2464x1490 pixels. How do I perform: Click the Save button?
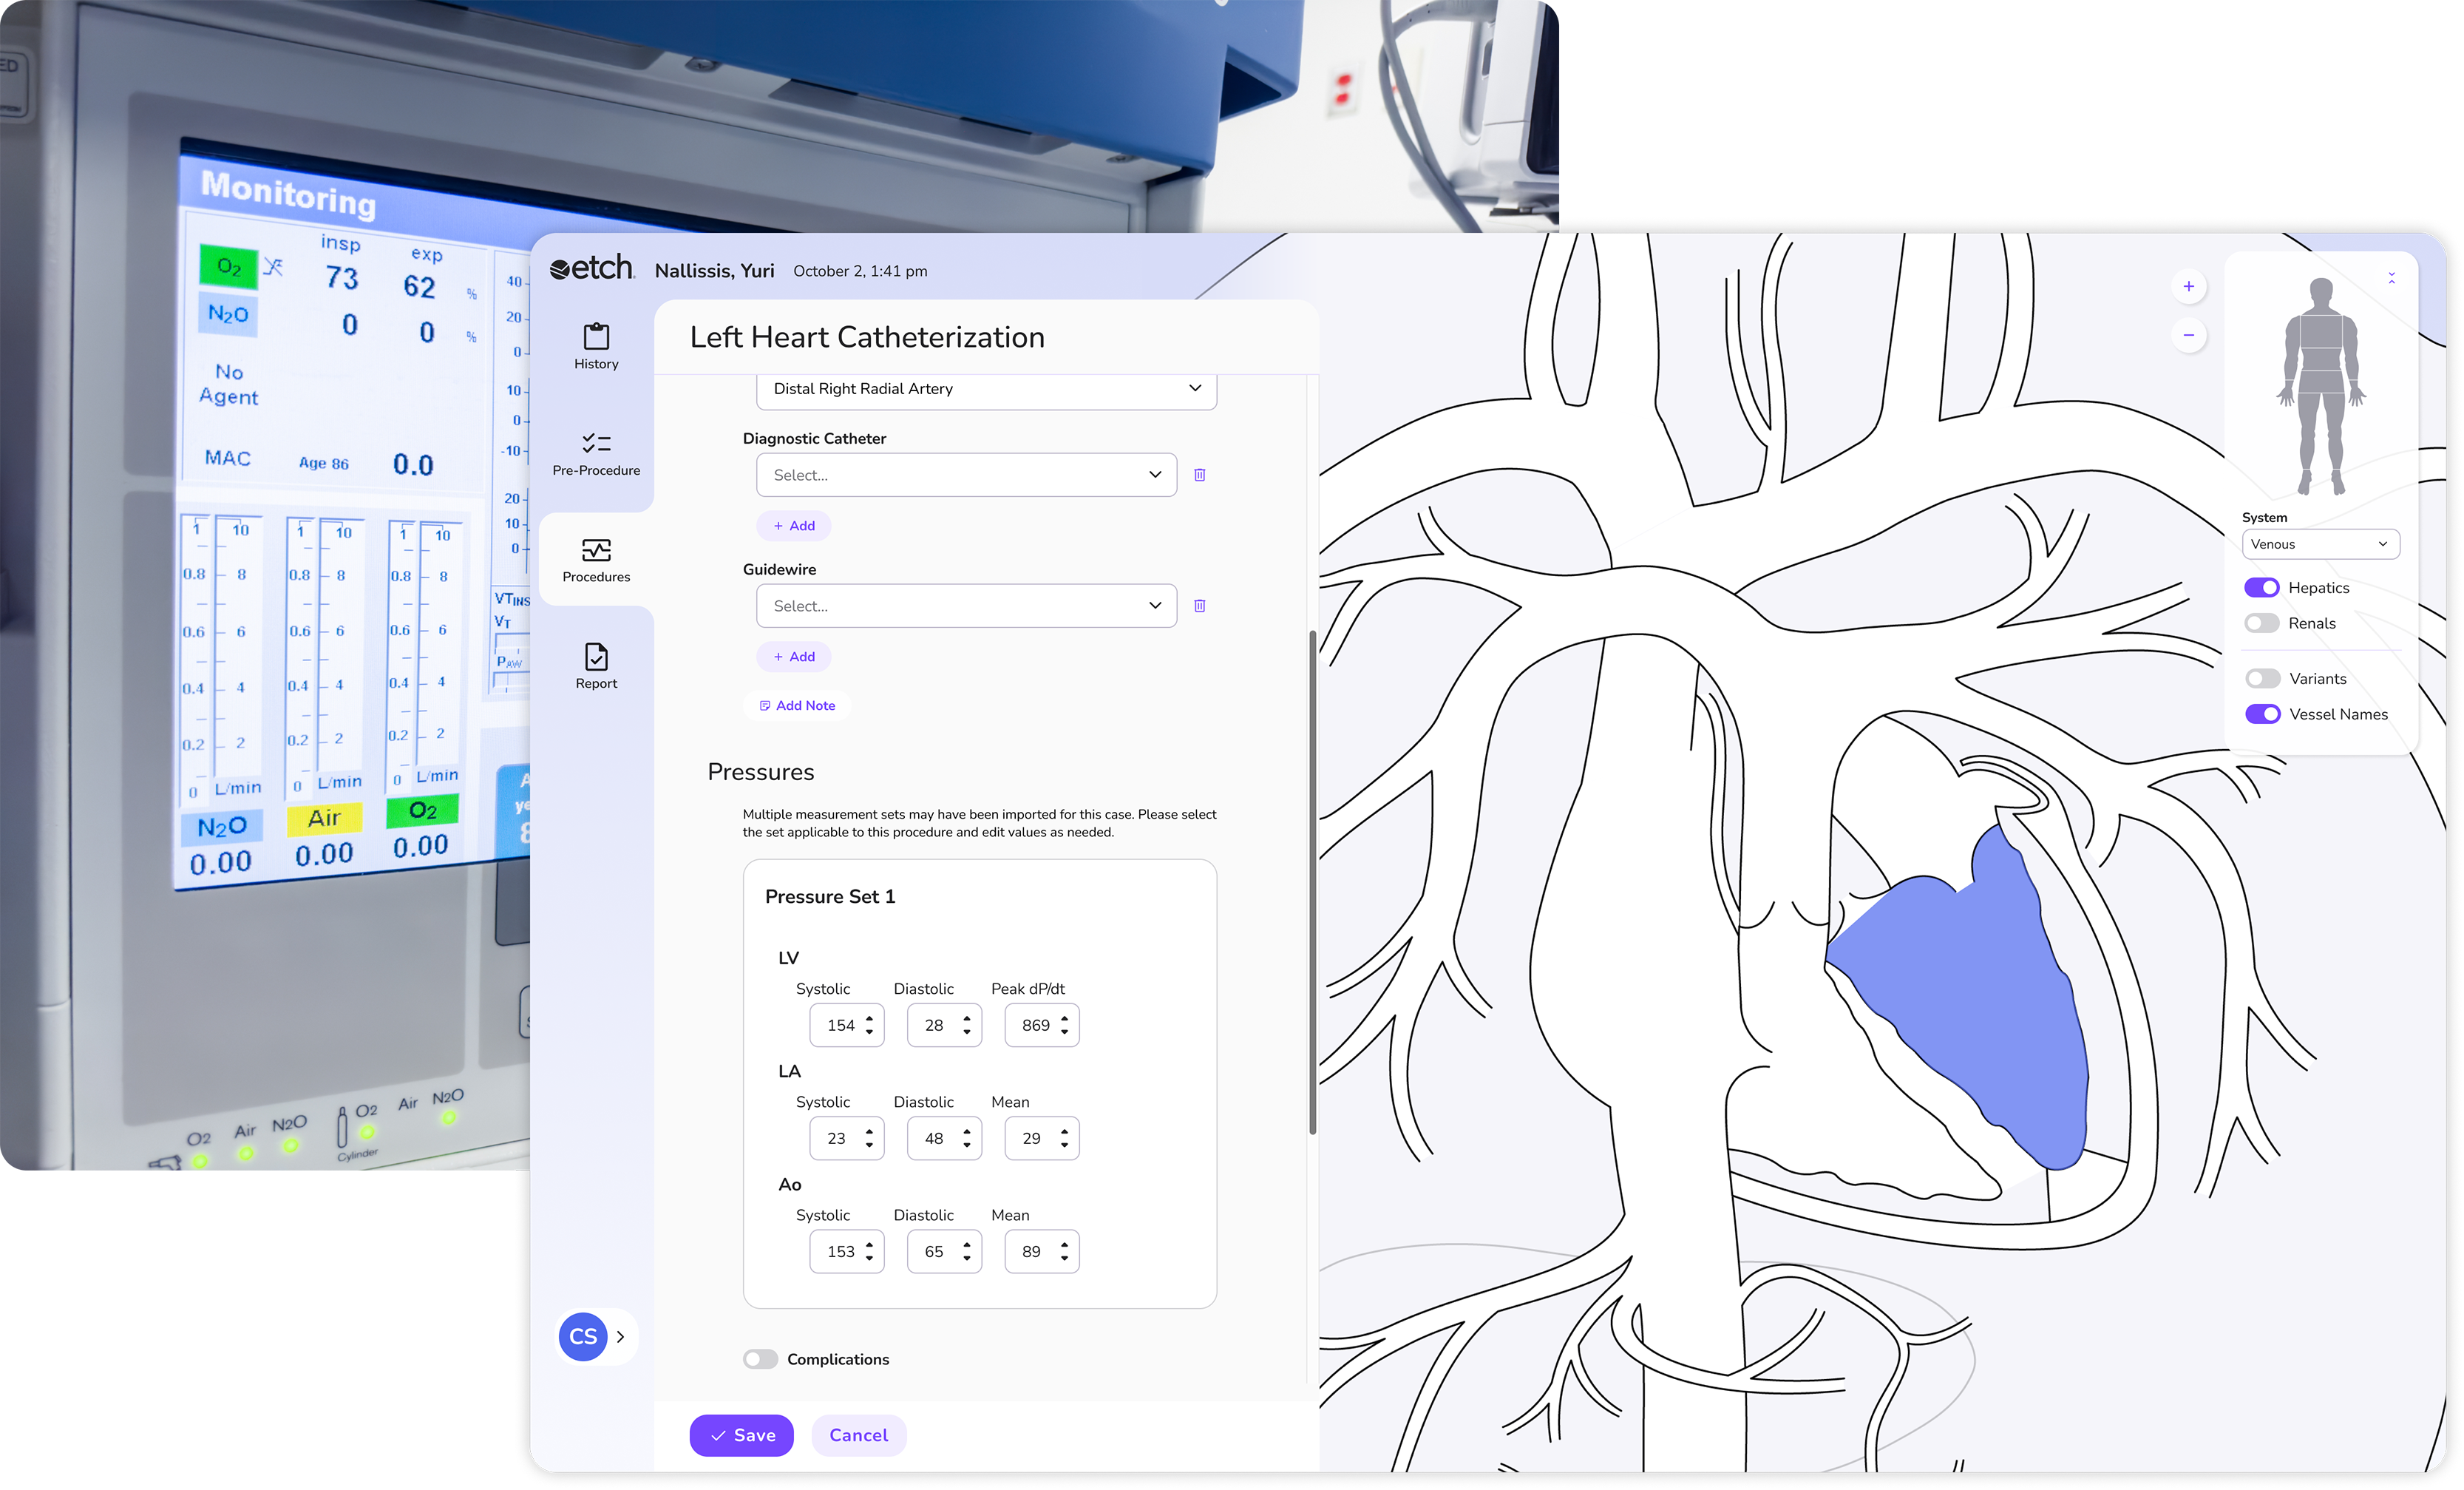[741, 1436]
